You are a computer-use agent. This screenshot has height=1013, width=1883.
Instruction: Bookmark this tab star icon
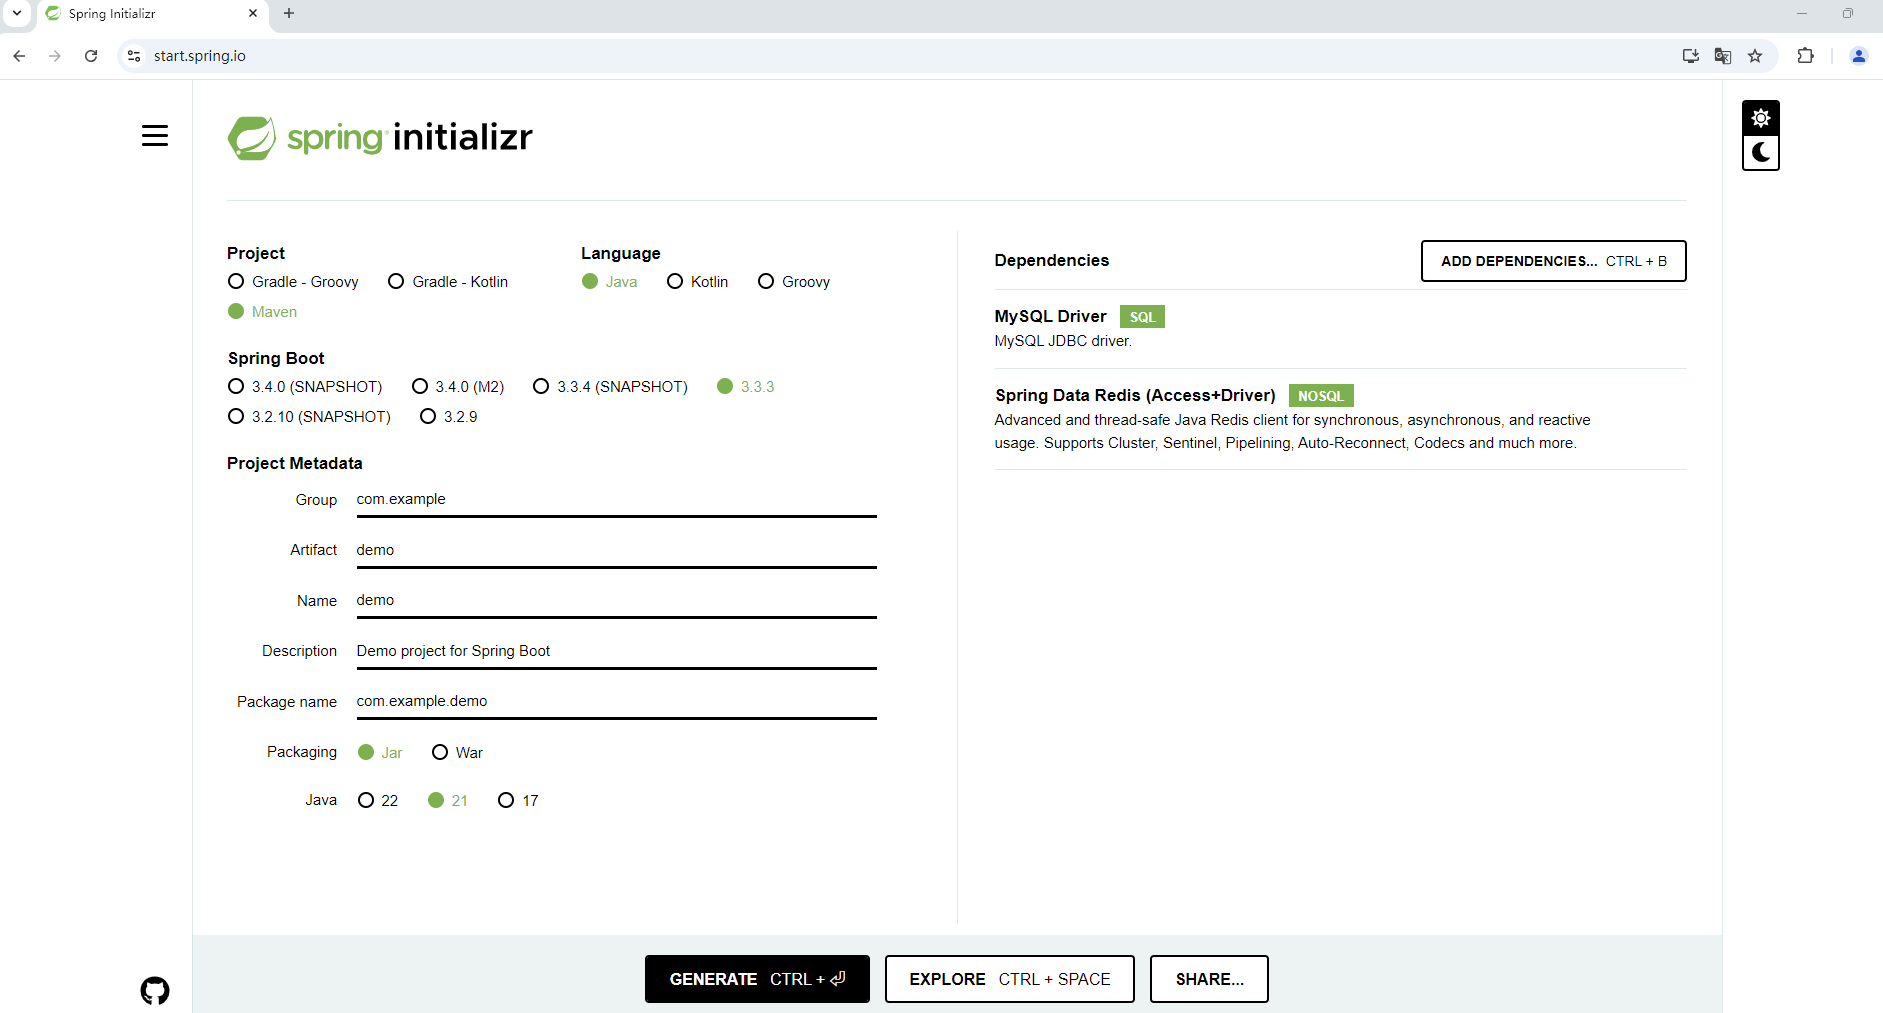click(x=1755, y=56)
